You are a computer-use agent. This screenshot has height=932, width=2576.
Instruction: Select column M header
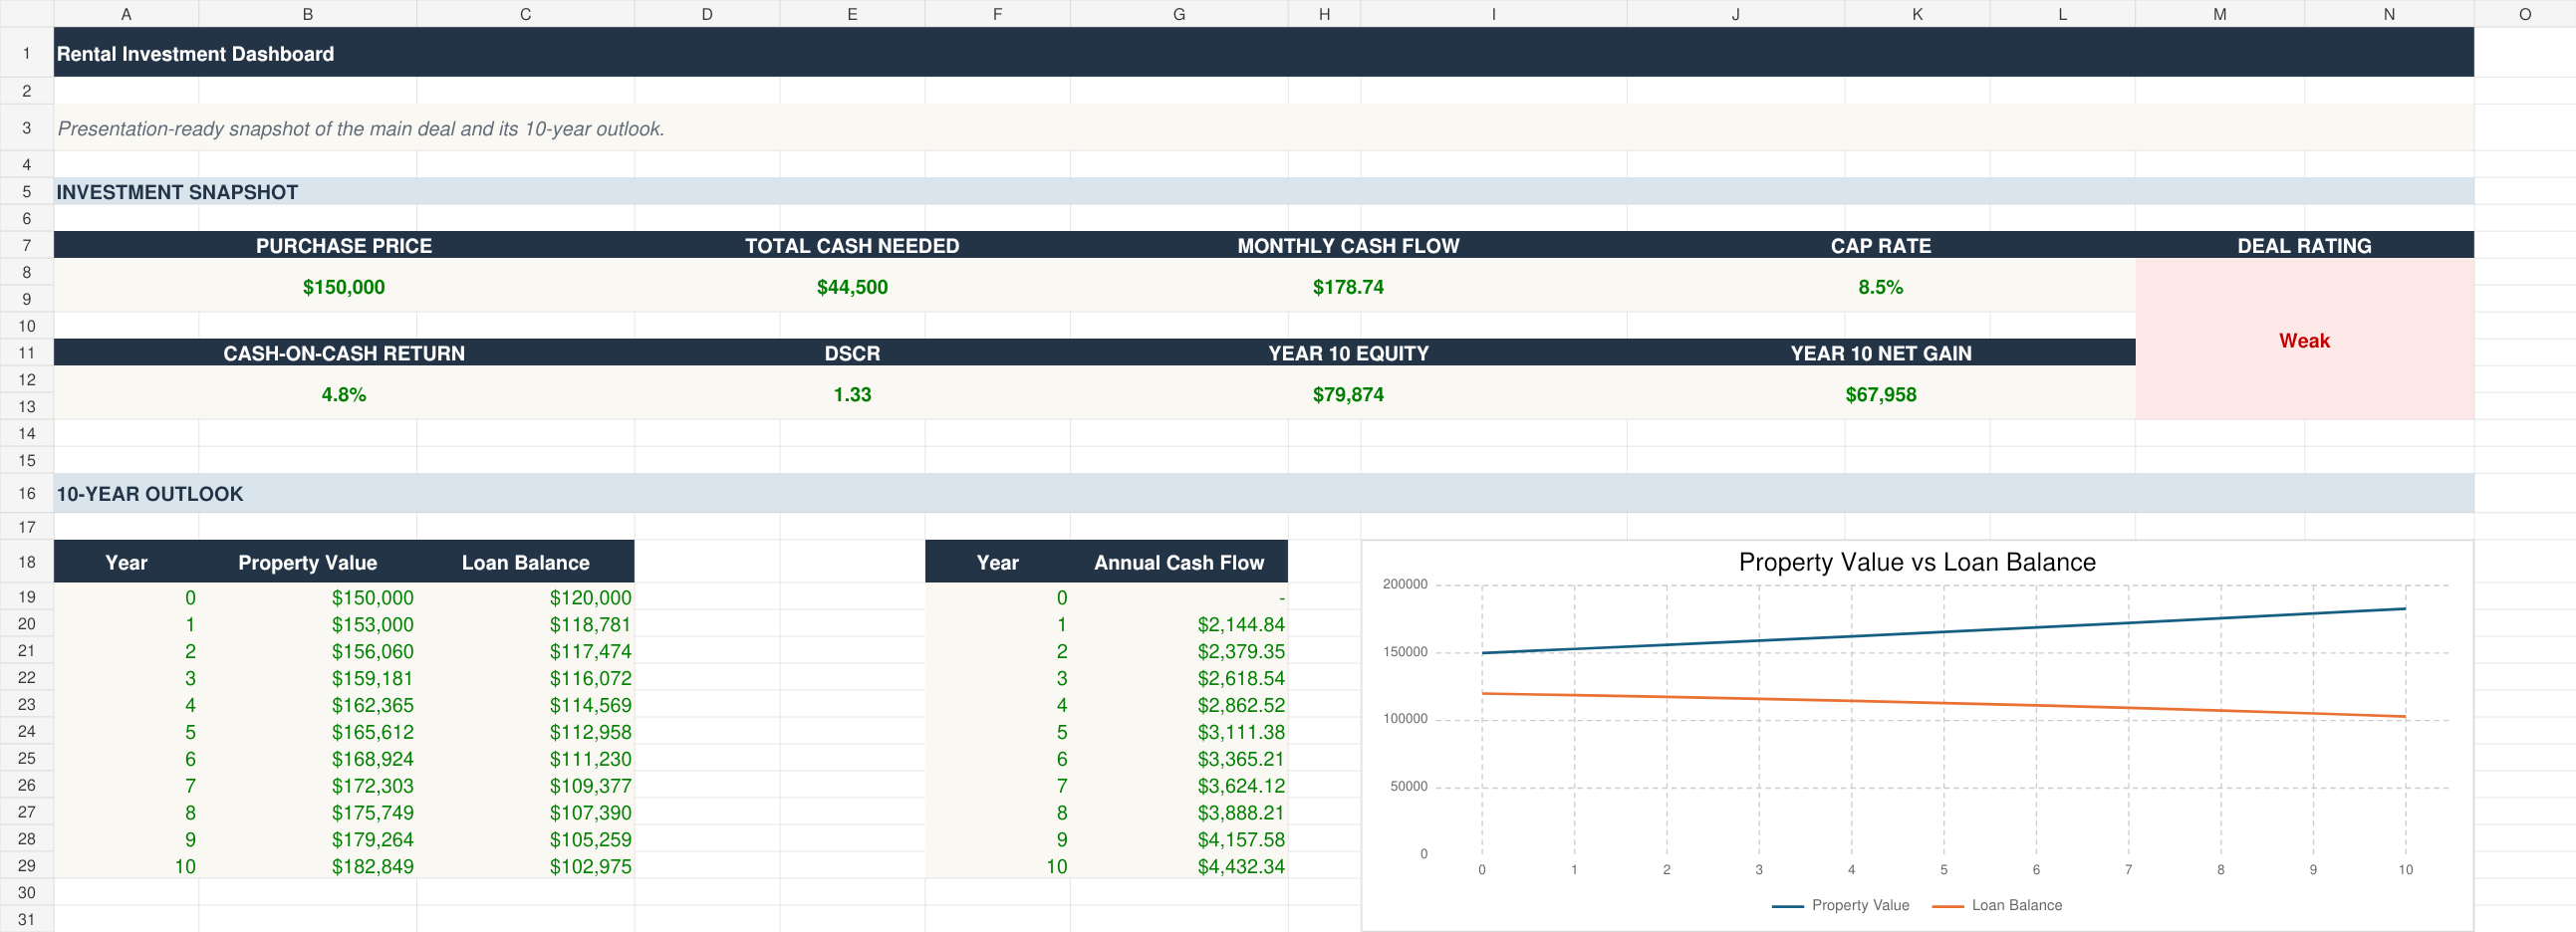[2219, 14]
